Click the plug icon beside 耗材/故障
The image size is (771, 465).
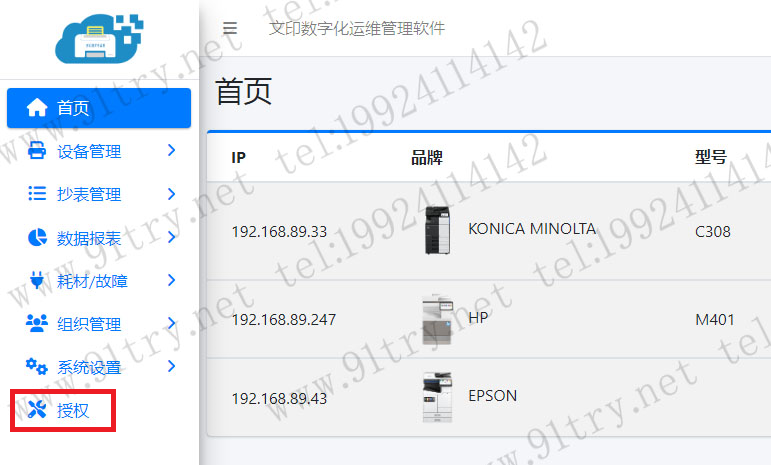(37, 280)
